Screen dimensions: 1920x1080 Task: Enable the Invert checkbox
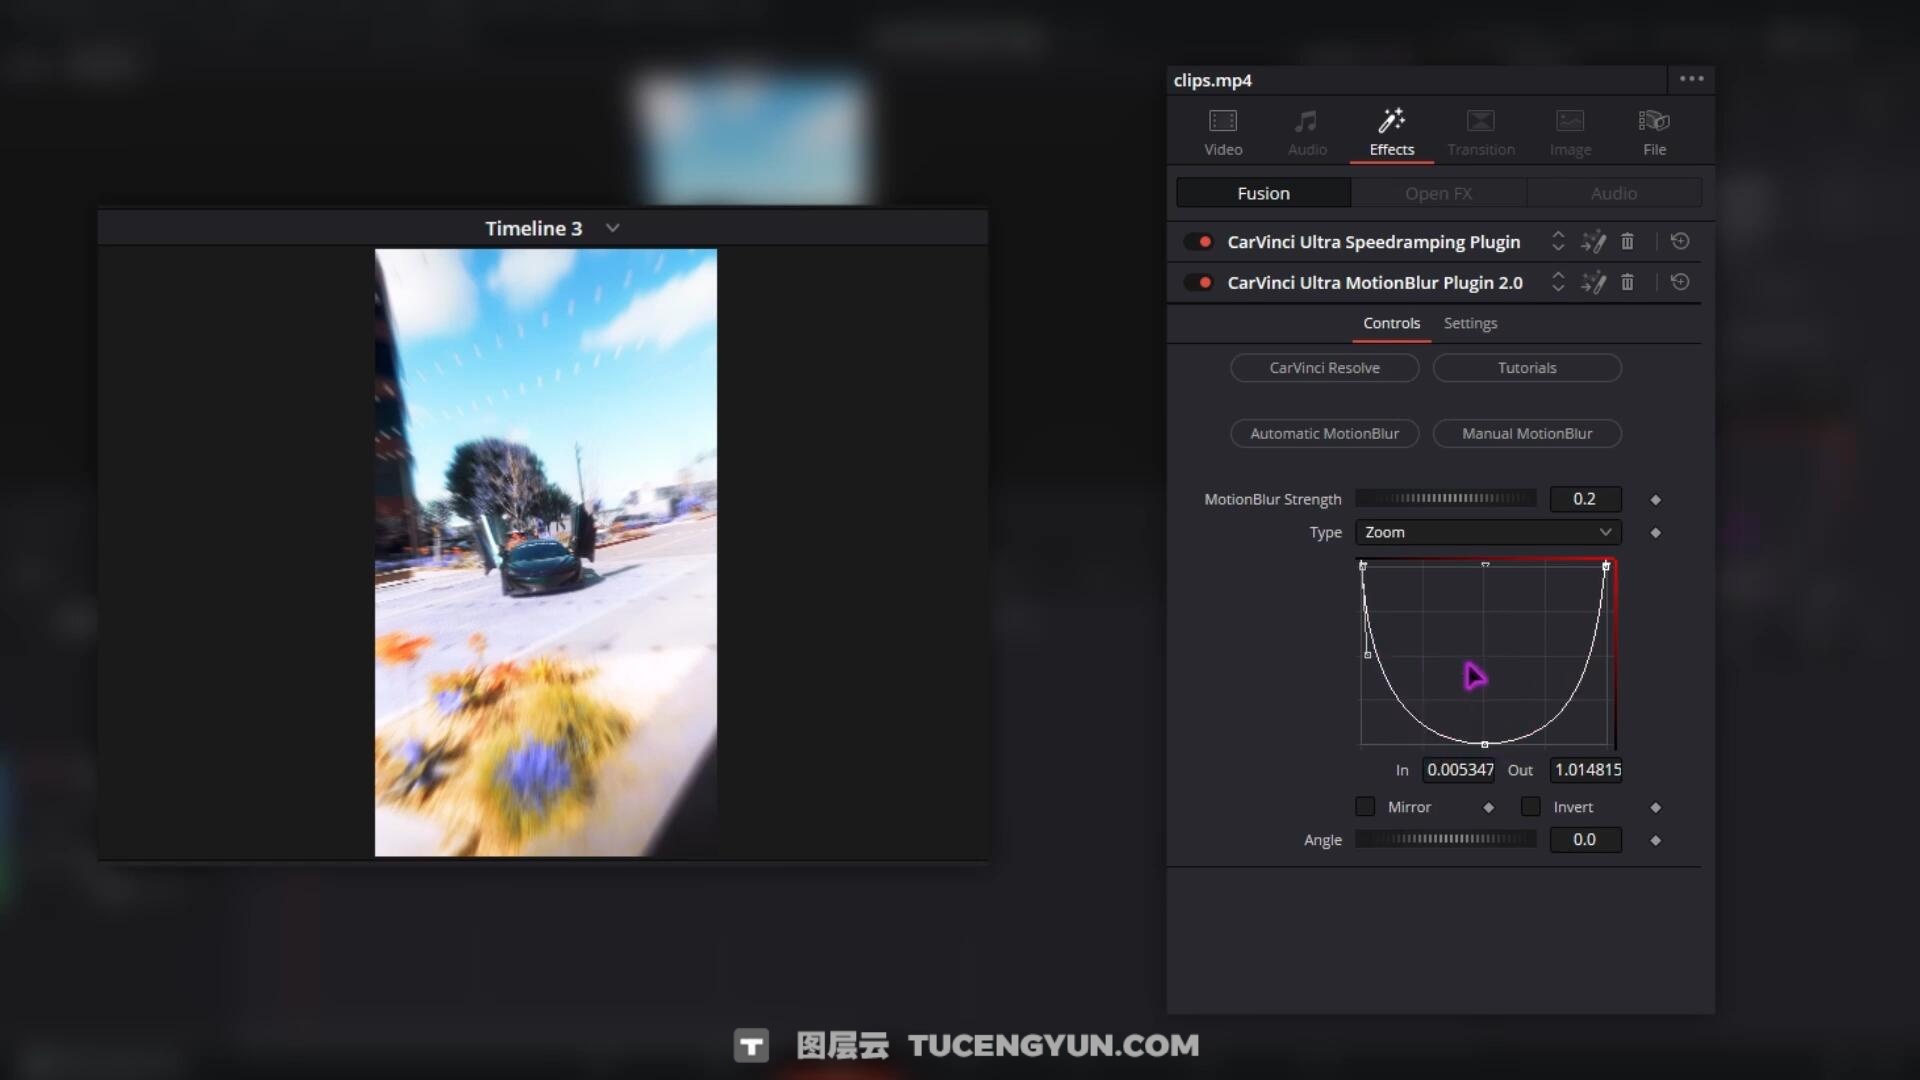[x=1530, y=807]
